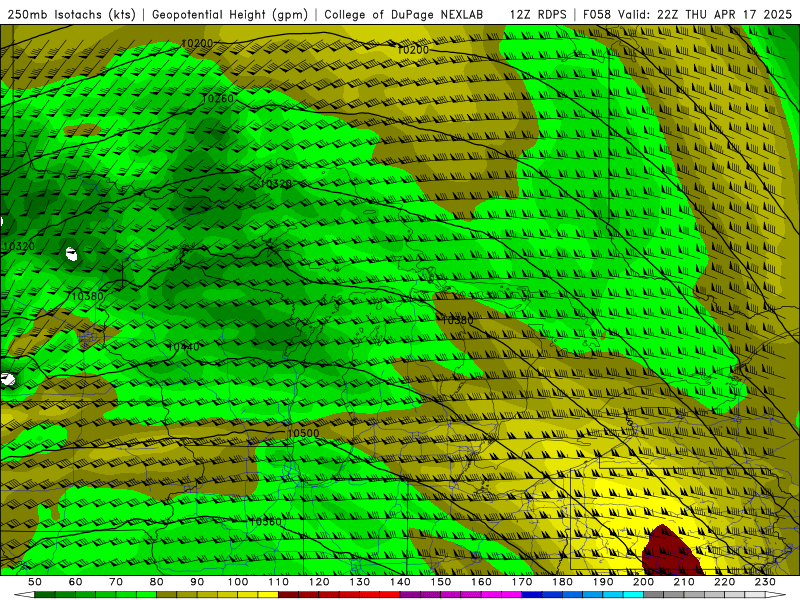Click the 120 value on the color scale
This screenshot has width=800, height=600.
[x=319, y=582]
